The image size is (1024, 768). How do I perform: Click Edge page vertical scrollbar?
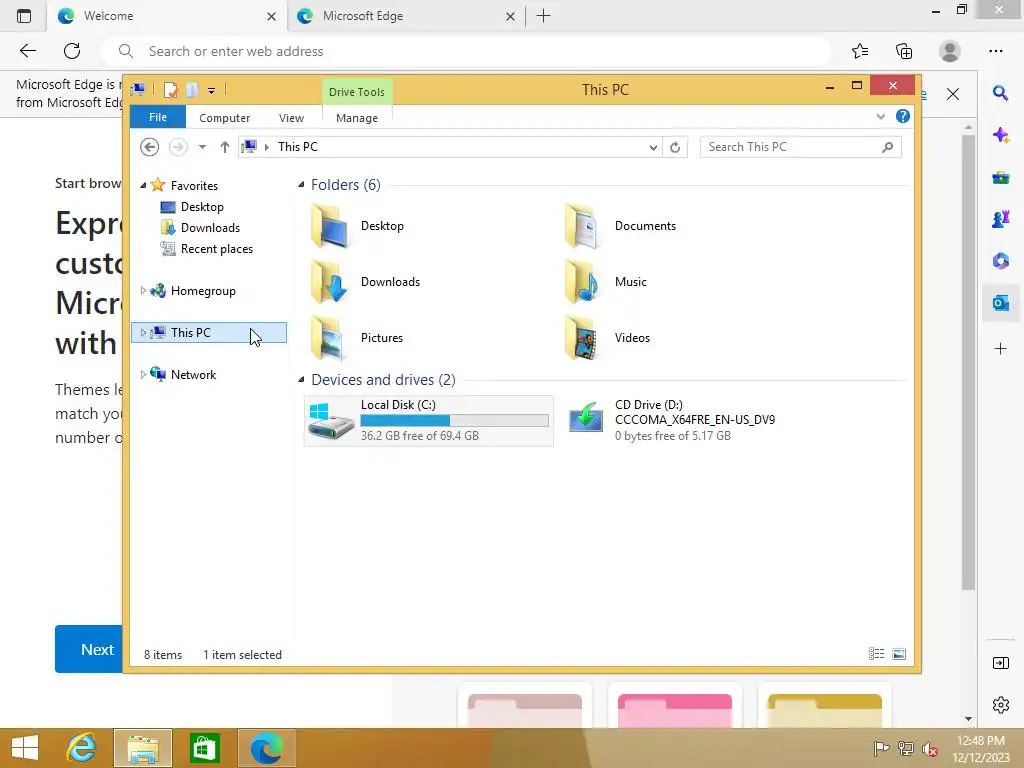[x=968, y=362]
